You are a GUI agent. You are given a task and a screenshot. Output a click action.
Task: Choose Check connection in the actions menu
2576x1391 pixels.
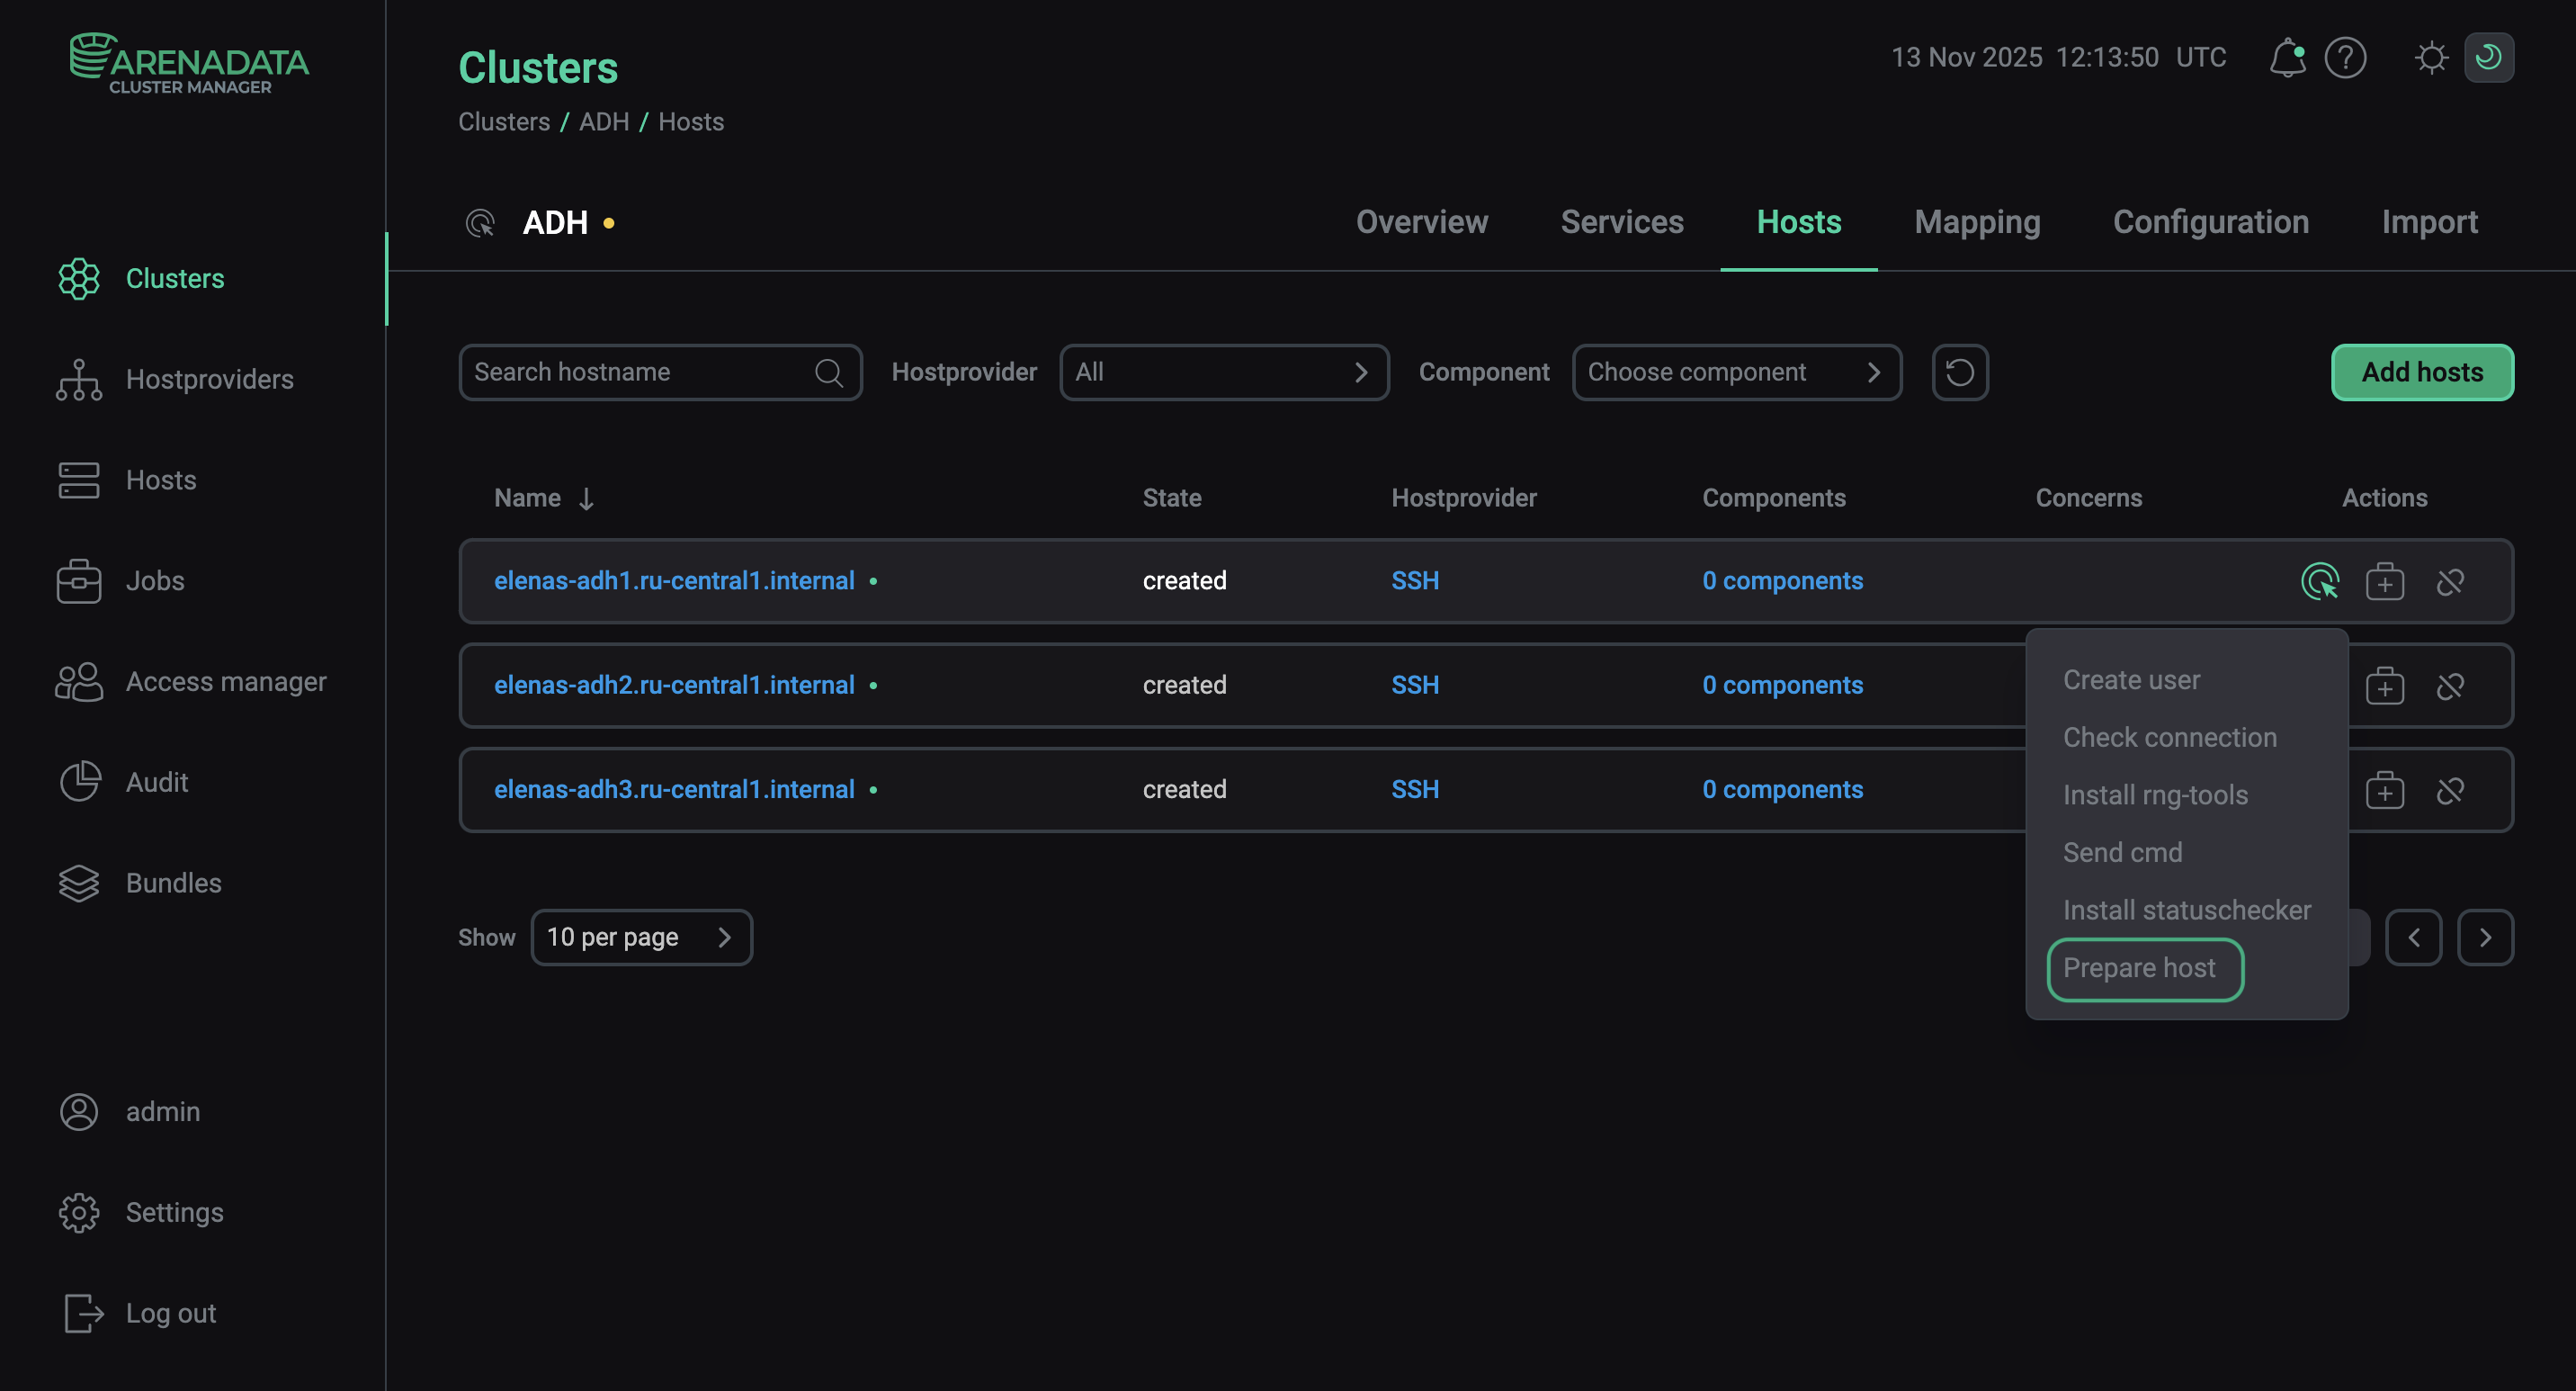click(x=2170, y=737)
